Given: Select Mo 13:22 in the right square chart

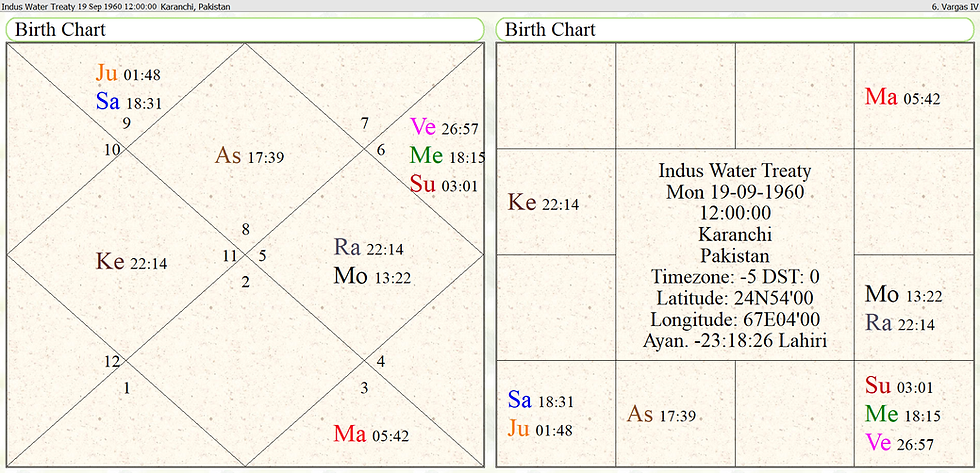Looking at the screenshot, I should pos(903,294).
